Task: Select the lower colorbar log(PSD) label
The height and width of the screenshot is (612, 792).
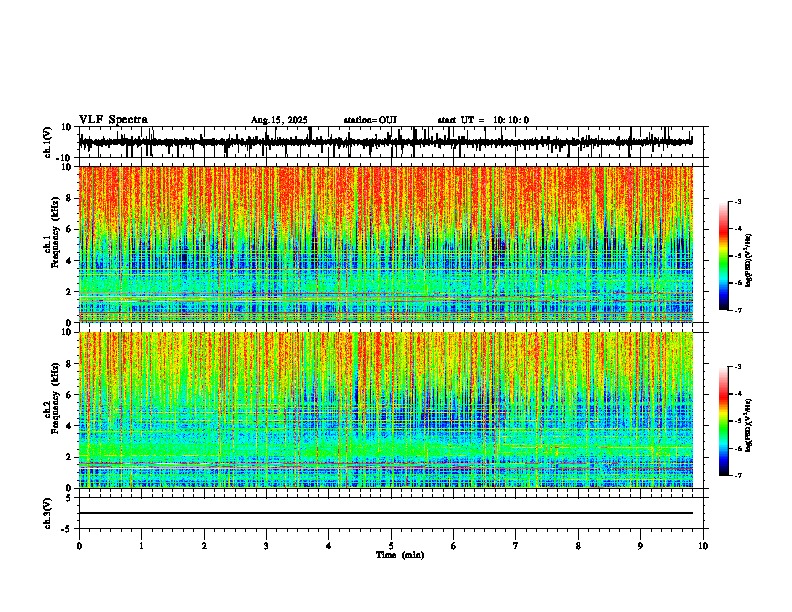Action: (x=749, y=425)
